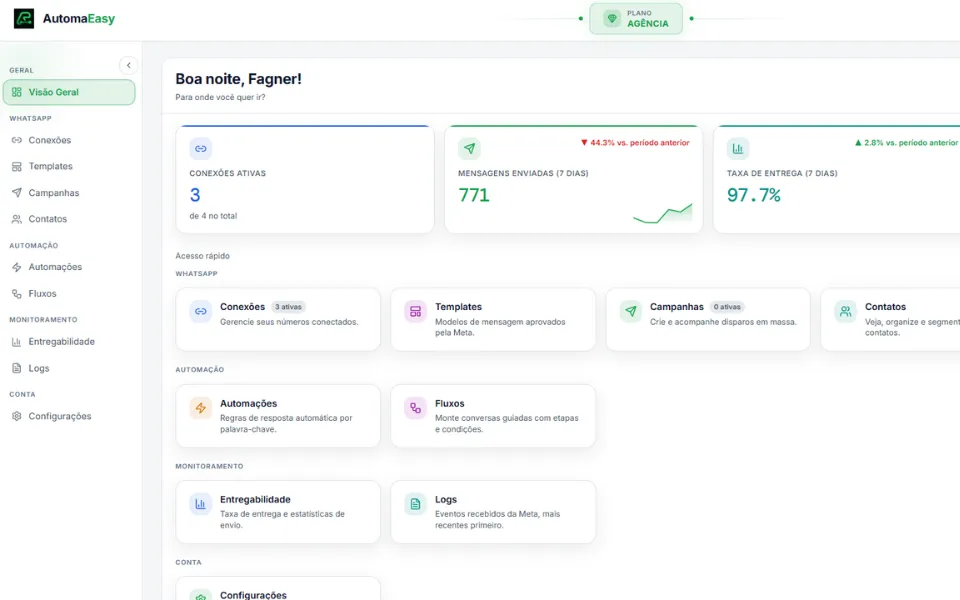Open the Contatos quick access card
The height and width of the screenshot is (600, 960).
pos(891,320)
